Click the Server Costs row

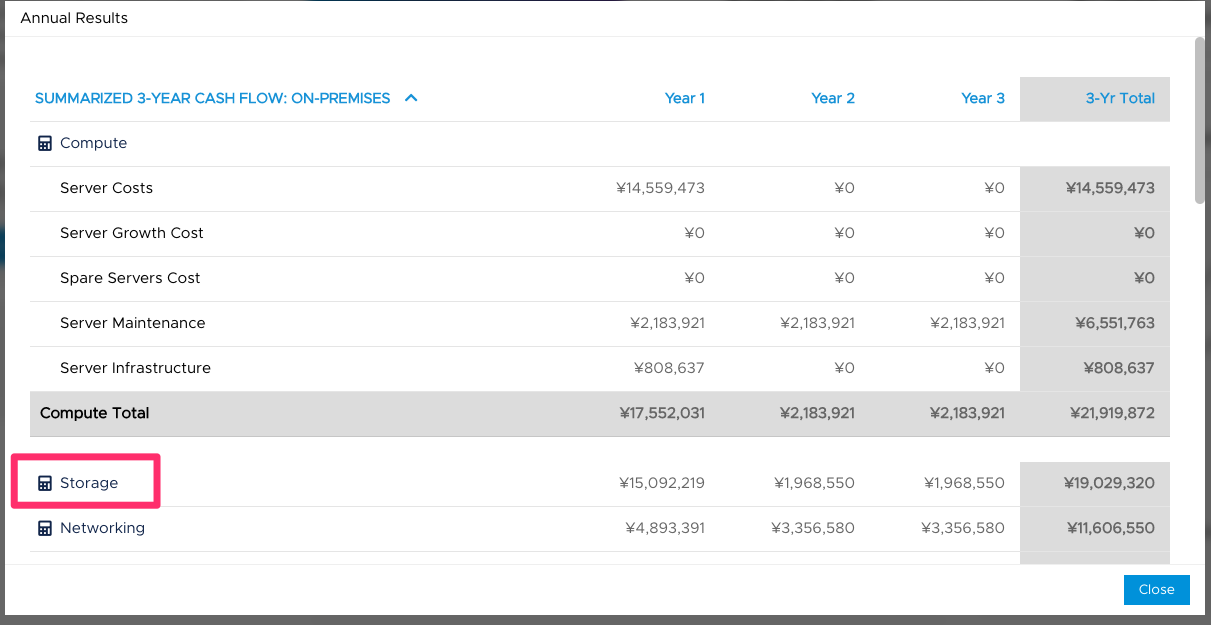tap(106, 188)
